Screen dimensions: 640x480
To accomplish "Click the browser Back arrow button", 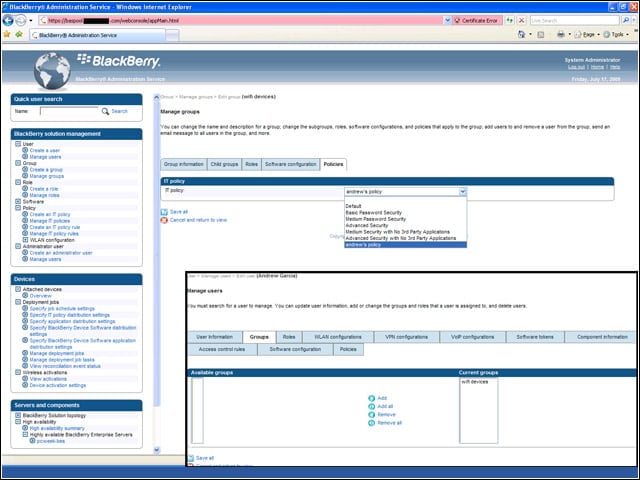I will tap(8, 20).
